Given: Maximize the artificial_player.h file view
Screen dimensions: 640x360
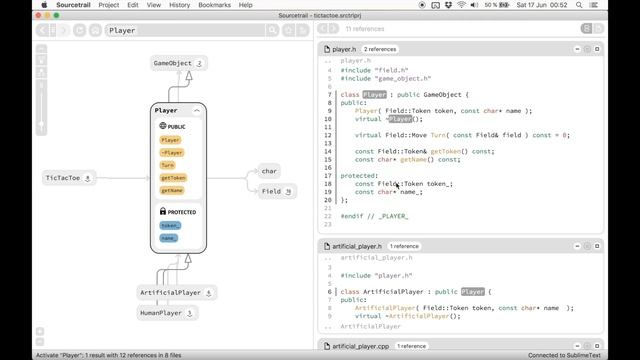Looking at the screenshot, I should 597,247.
